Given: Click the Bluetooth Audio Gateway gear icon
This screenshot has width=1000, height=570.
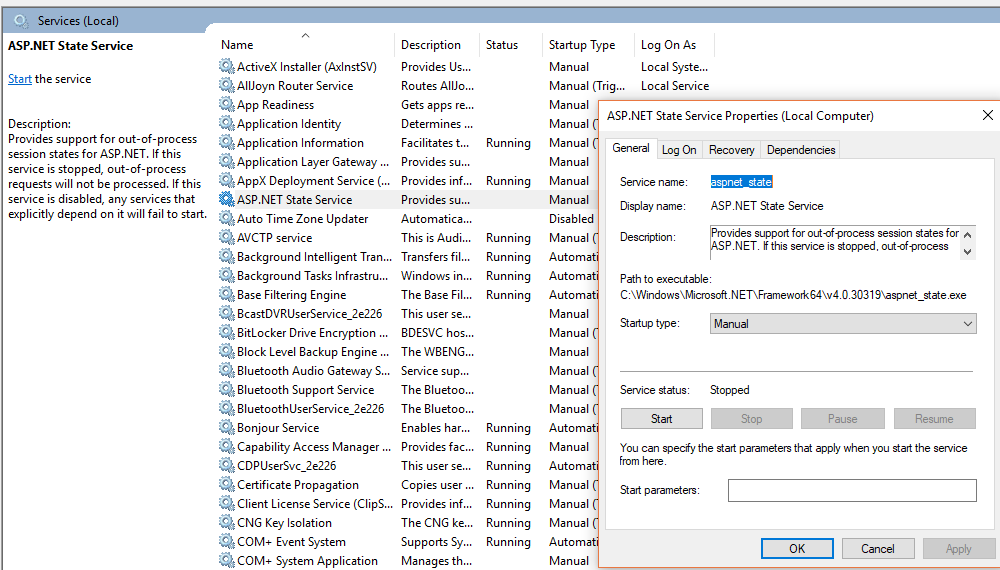Looking at the screenshot, I should pyautogui.click(x=226, y=370).
